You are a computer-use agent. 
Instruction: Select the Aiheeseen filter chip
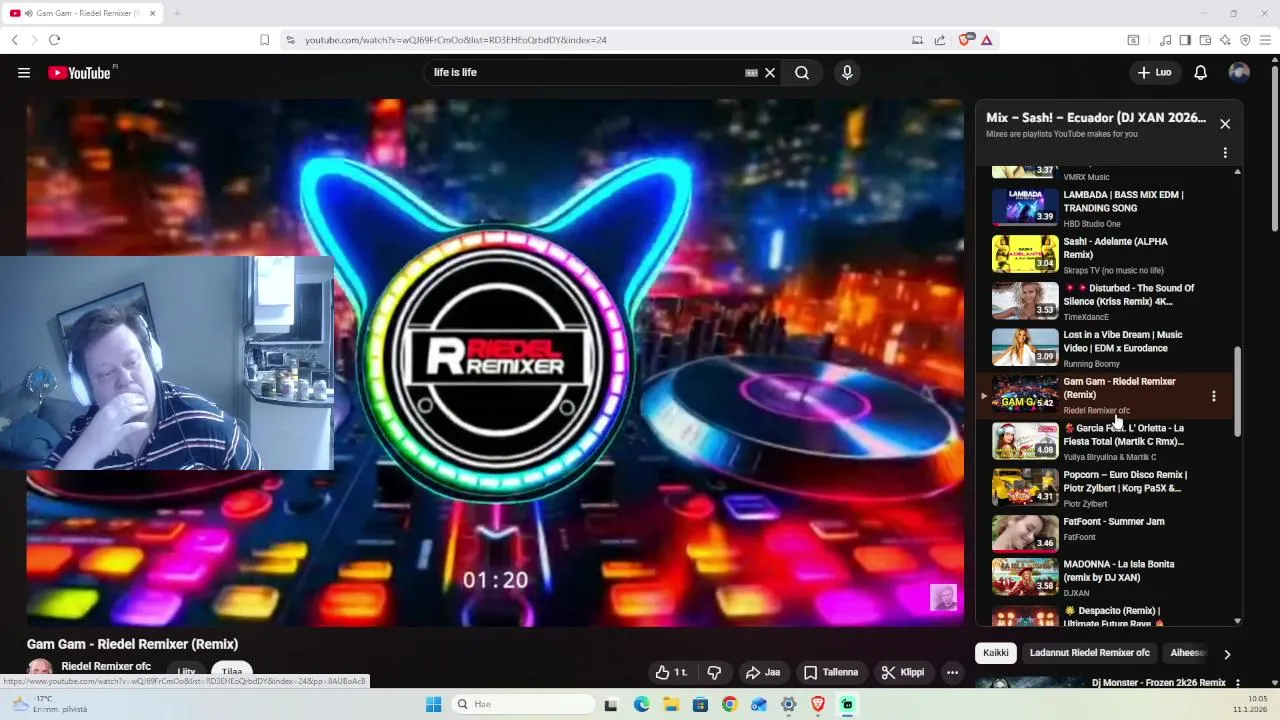[x=1188, y=653]
